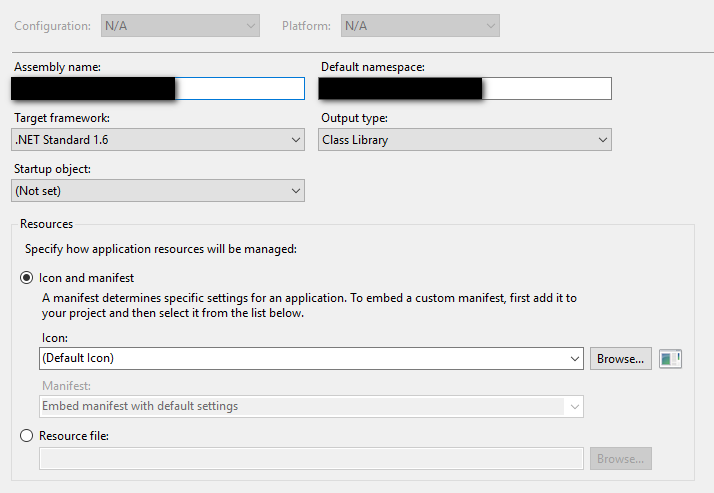Screen dimensions: 714x493
Task: Click the 'Configuration:' label
Action: [52, 26]
